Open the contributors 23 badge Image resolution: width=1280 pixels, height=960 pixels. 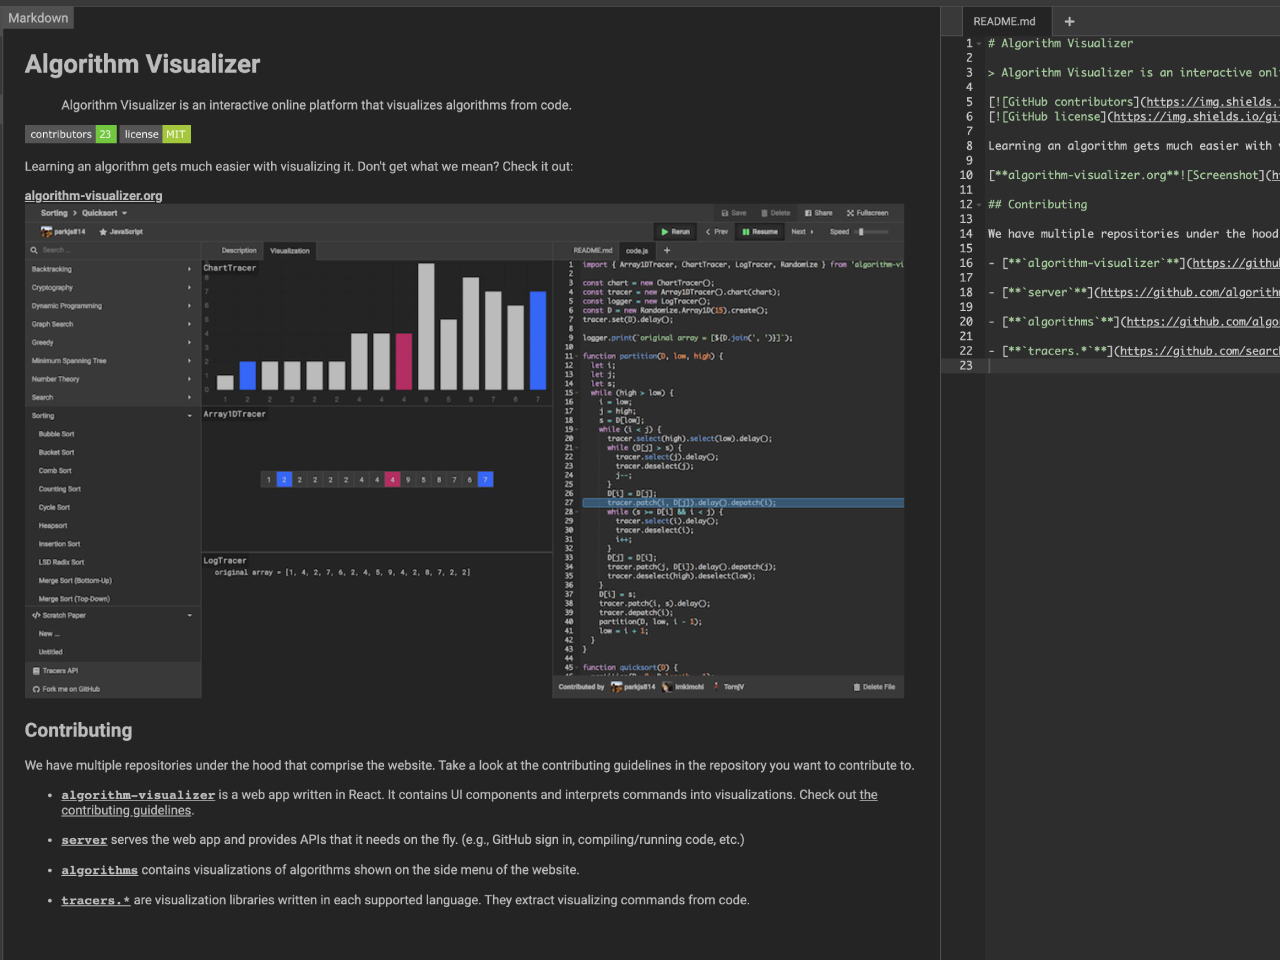click(71, 134)
